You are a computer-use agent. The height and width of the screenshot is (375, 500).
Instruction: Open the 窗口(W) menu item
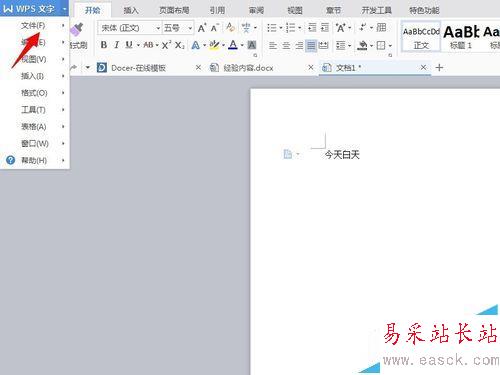pyautogui.click(x=35, y=143)
